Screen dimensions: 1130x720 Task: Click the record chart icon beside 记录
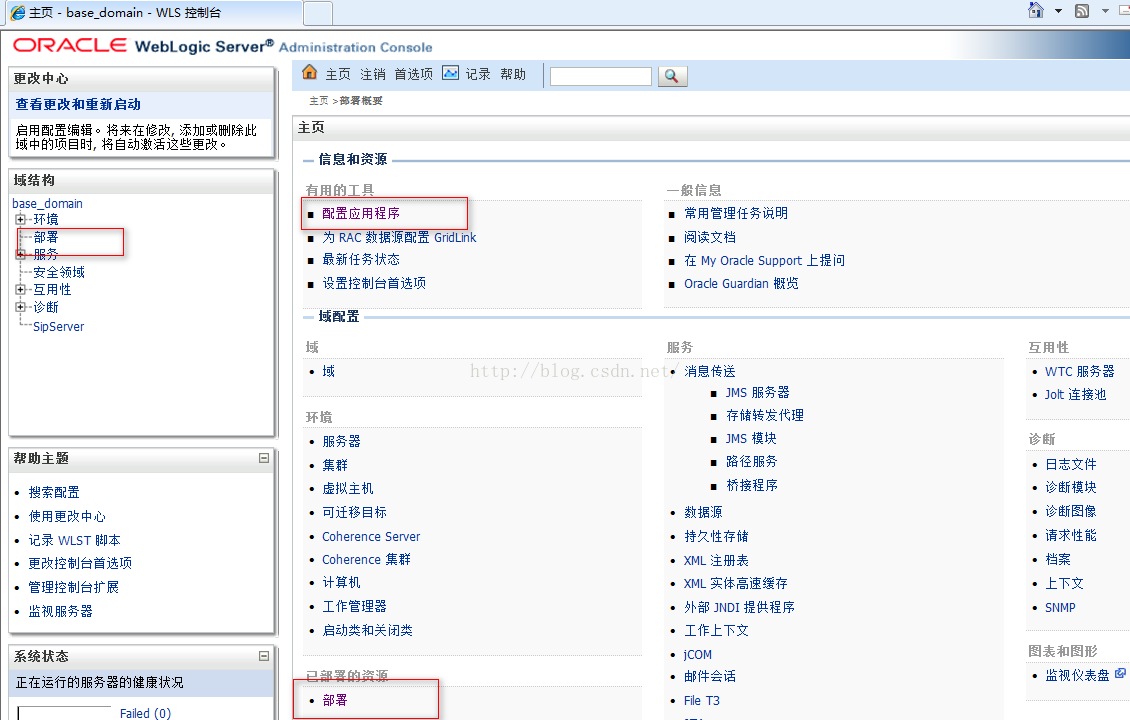(x=450, y=73)
